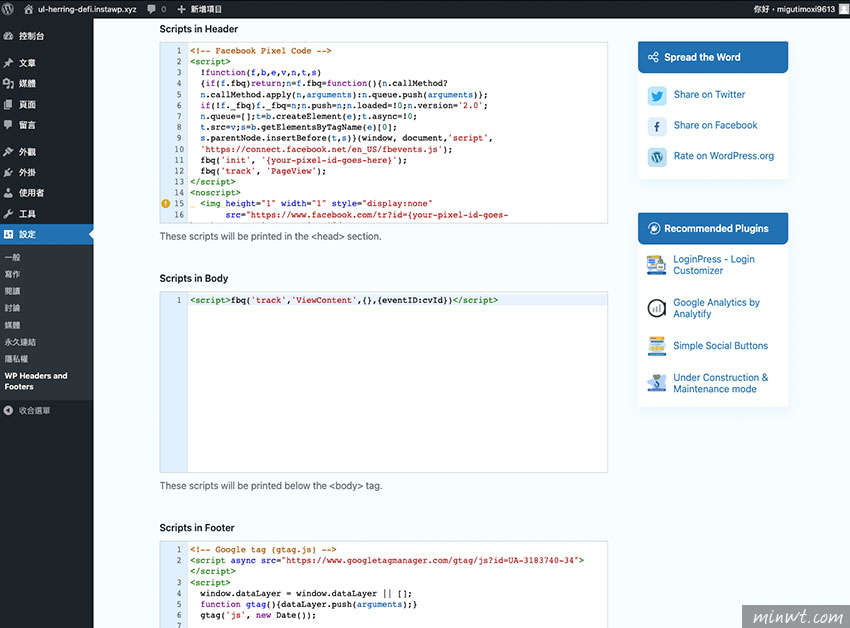Open 媒體 media settings submenu
The width and height of the screenshot is (850, 628).
12,325
